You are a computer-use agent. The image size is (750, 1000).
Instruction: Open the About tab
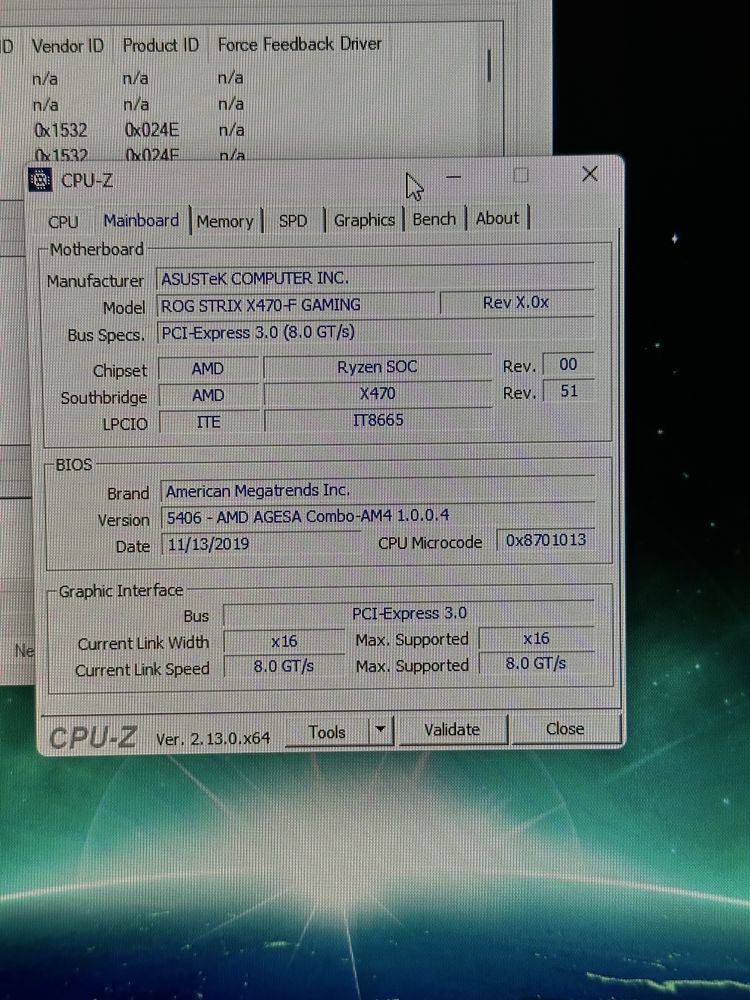click(497, 219)
